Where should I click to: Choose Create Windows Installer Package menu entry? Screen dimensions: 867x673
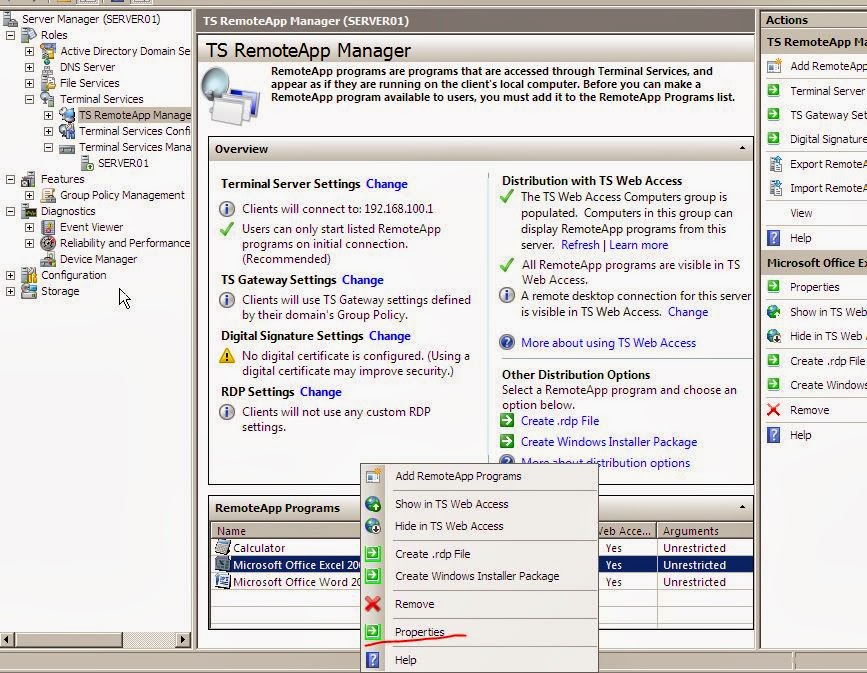click(479, 576)
